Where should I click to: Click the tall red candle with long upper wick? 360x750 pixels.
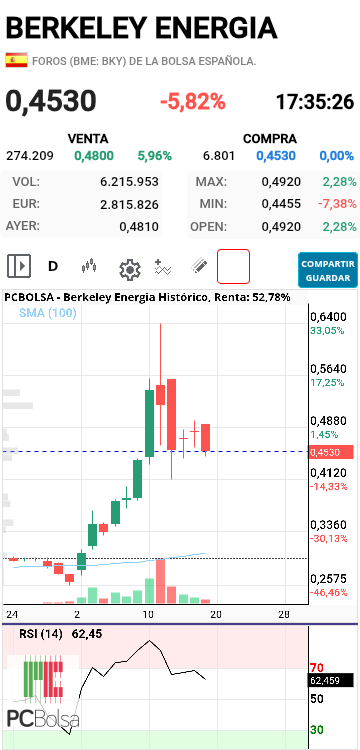161,384
